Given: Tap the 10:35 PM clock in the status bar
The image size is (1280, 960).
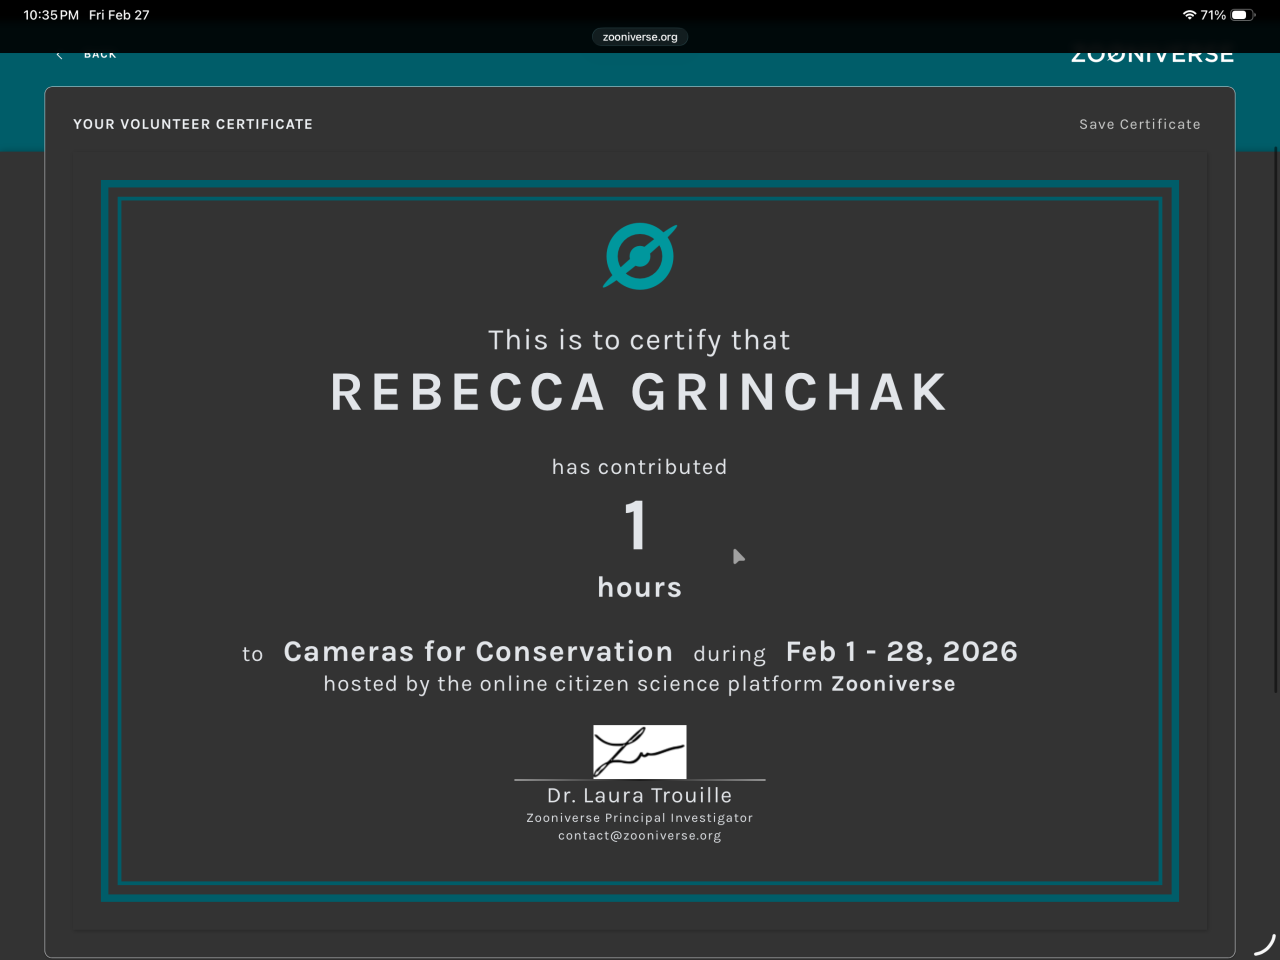Looking at the screenshot, I should tap(51, 15).
